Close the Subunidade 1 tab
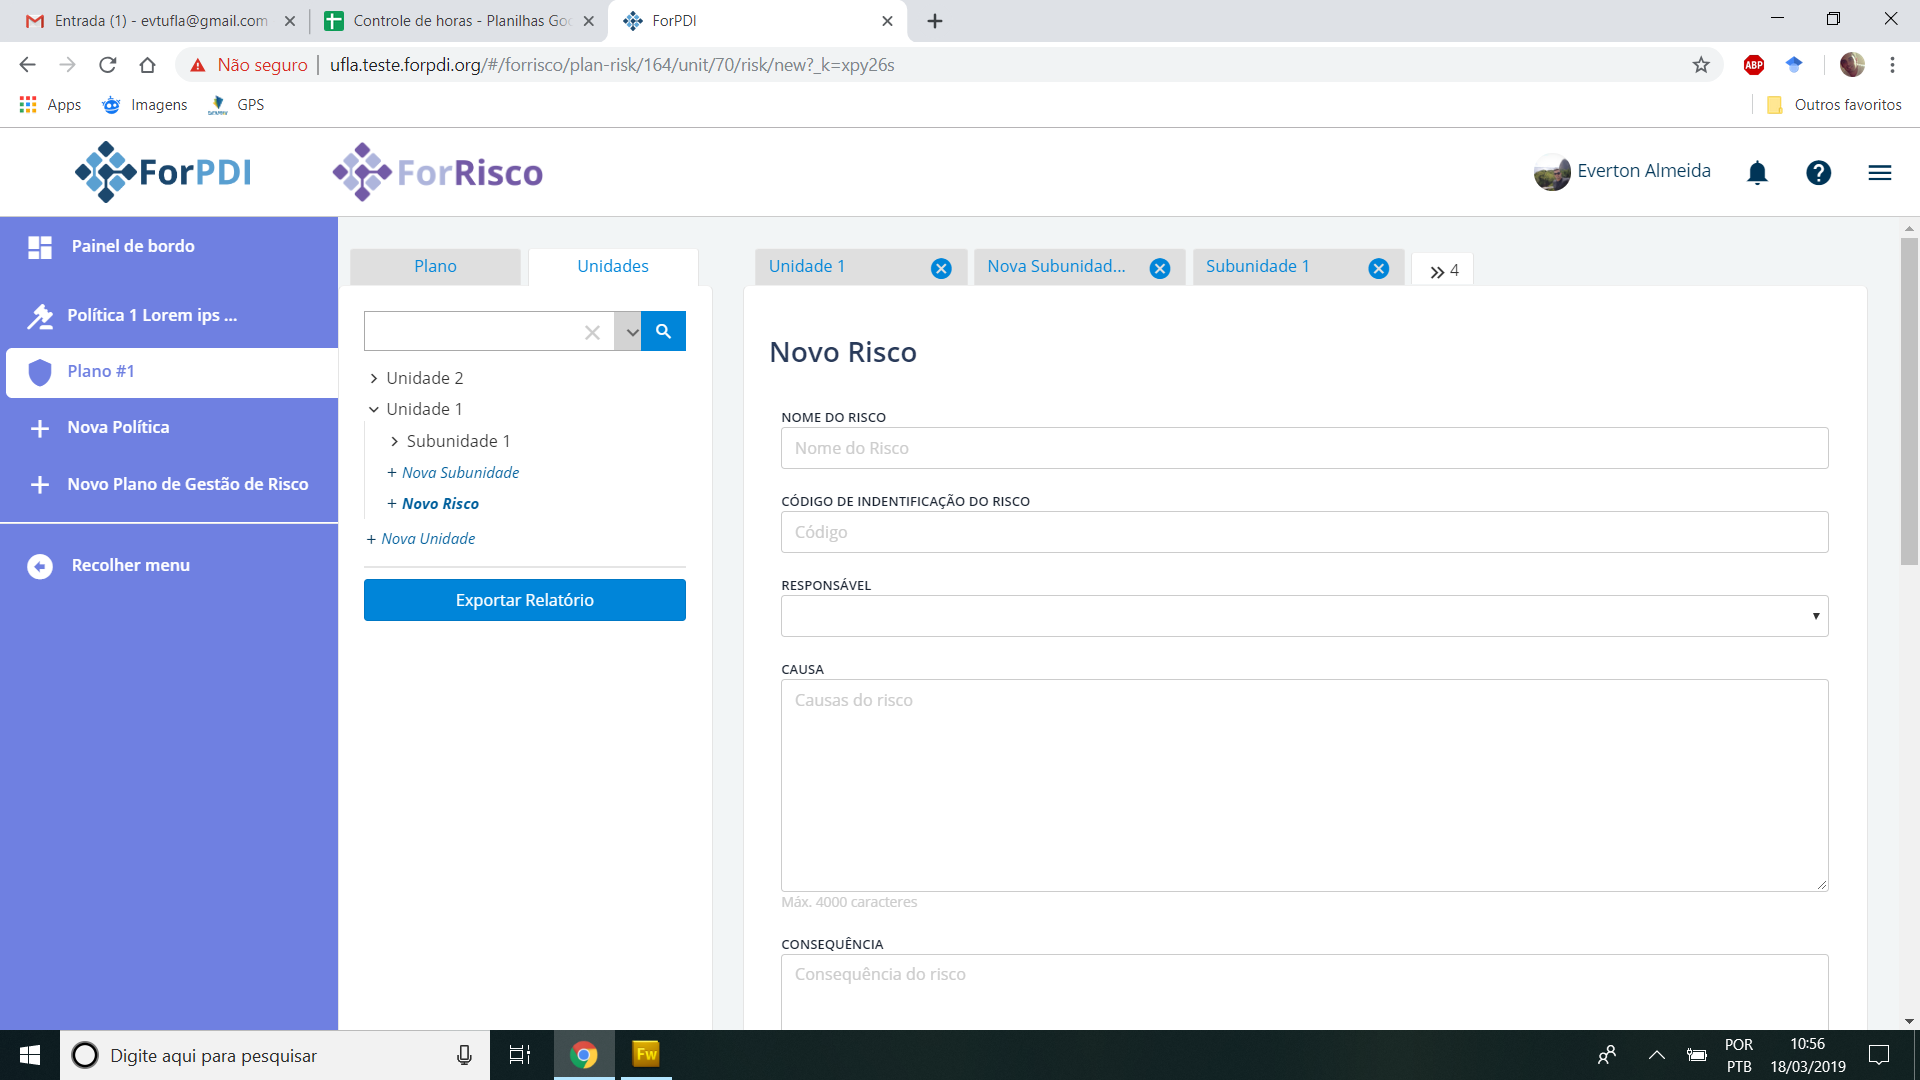Image resolution: width=1920 pixels, height=1080 pixels. [1378, 268]
